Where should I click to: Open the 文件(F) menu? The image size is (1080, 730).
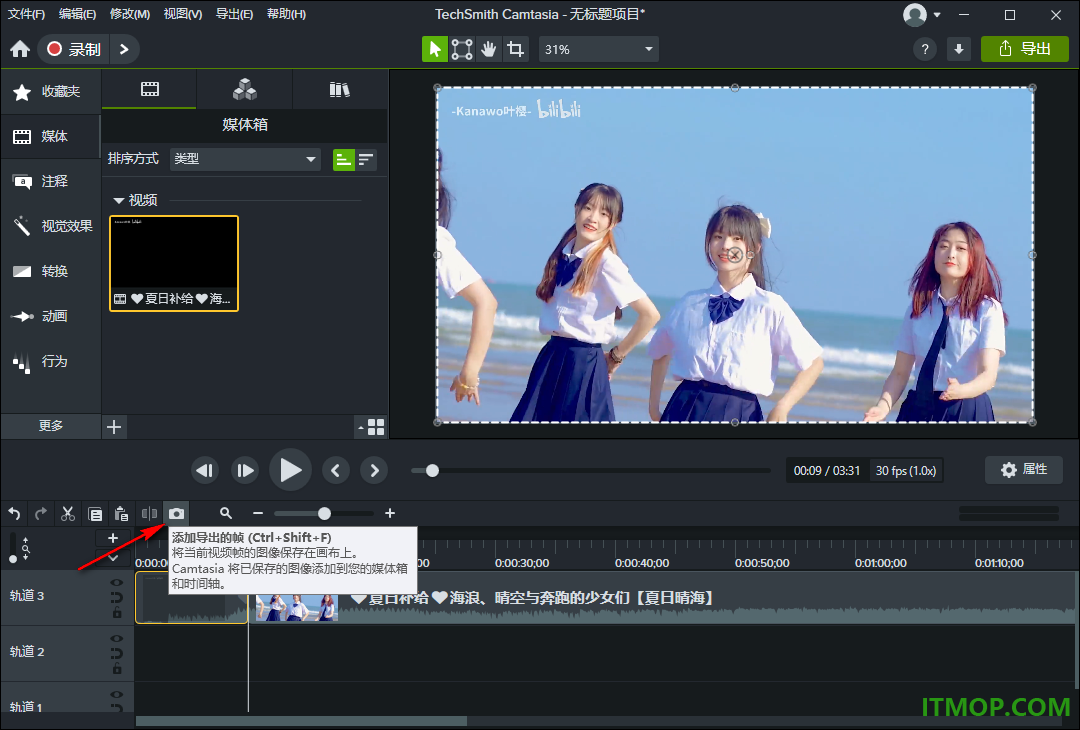26,14
